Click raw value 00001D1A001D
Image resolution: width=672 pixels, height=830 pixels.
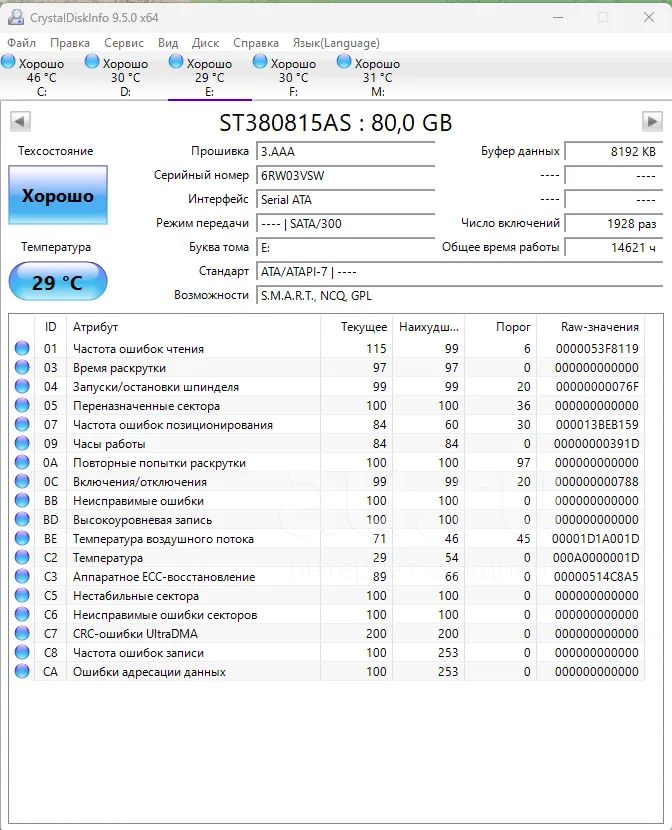point(595,539)
